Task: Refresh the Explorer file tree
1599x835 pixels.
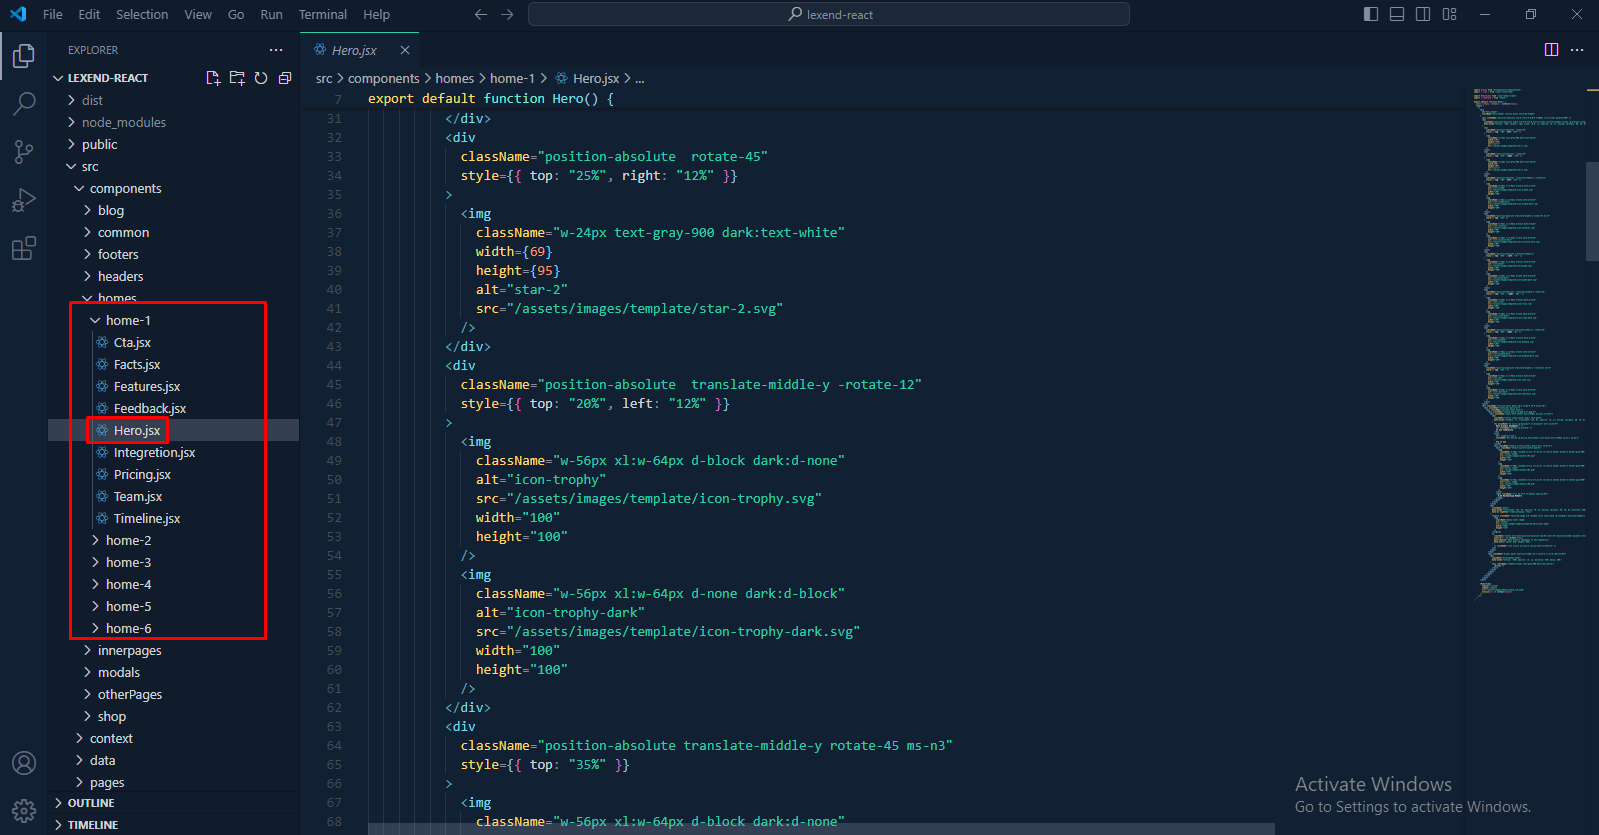Action: 261,78
